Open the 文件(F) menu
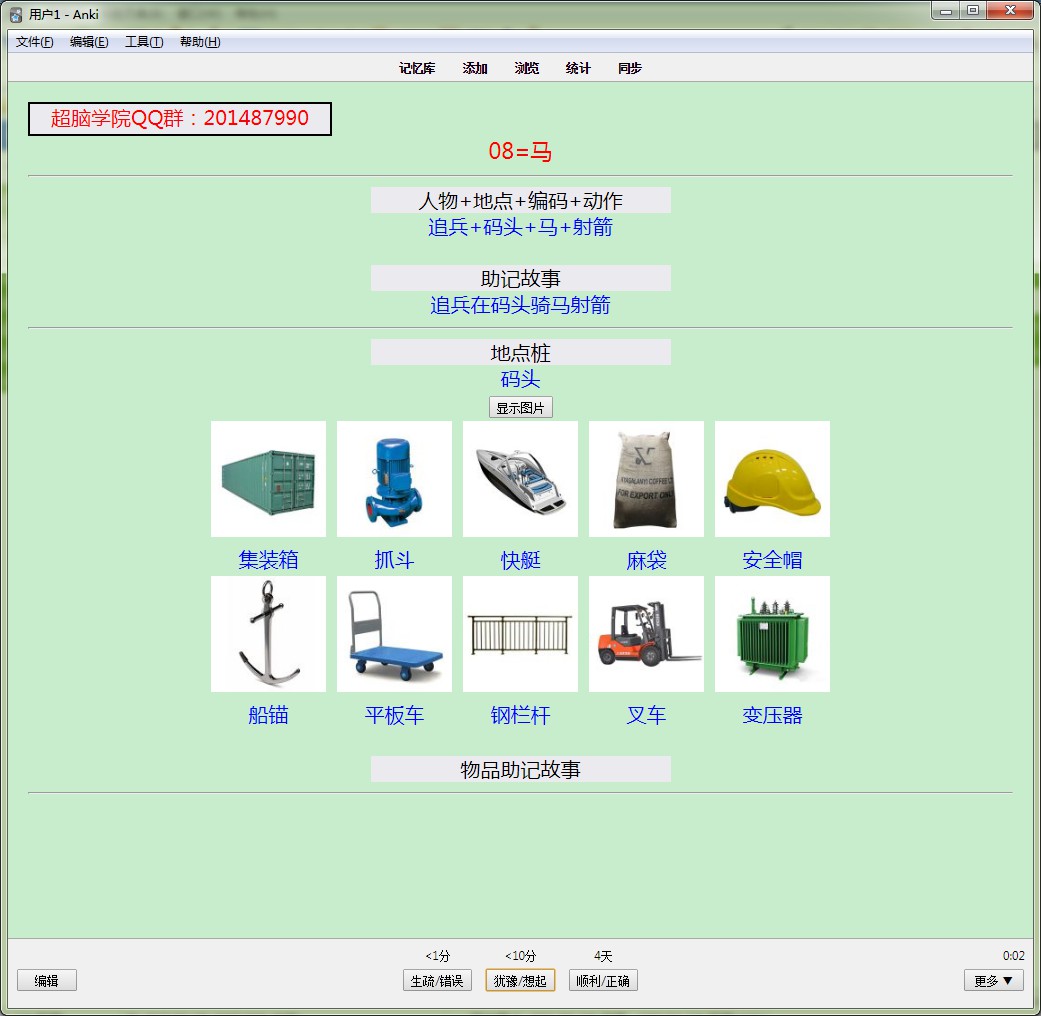Image resolution: width=1041 pixels, height=1016 pixels. coord(35,42)
